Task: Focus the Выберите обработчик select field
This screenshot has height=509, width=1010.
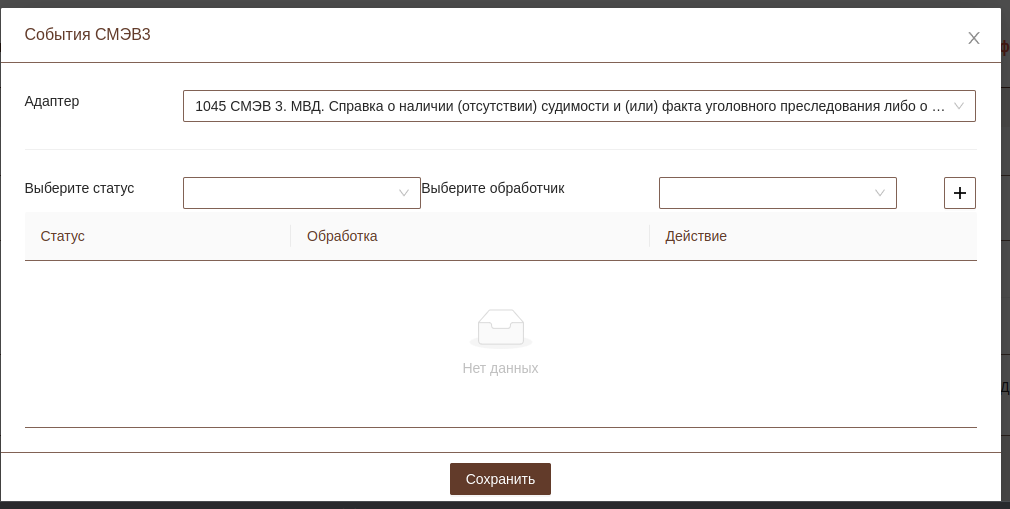Action: (765, 193)
